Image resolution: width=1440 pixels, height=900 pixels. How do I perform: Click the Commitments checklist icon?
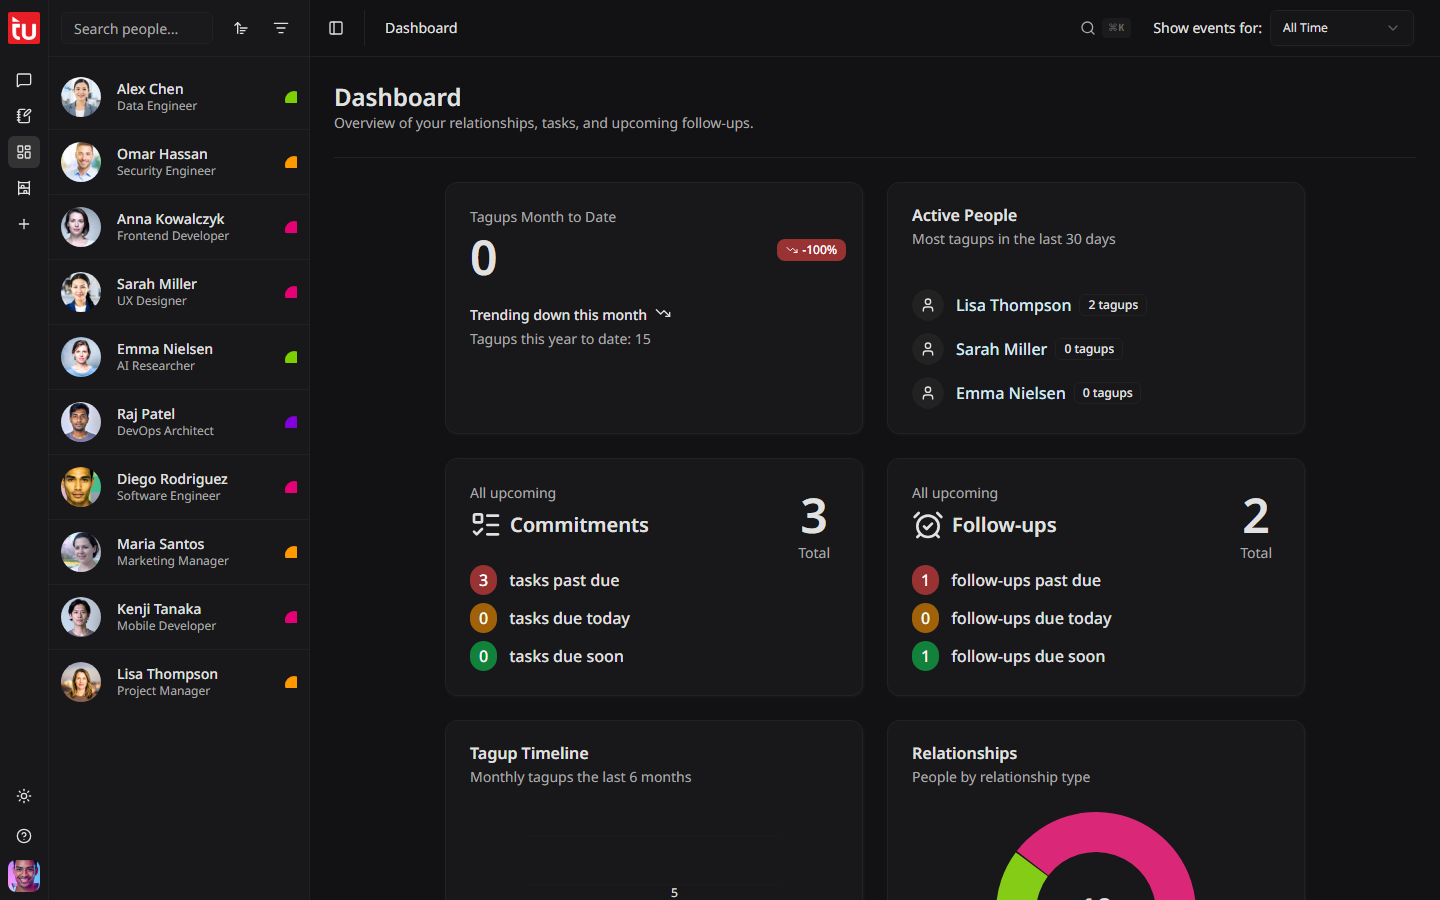(485, 525)
